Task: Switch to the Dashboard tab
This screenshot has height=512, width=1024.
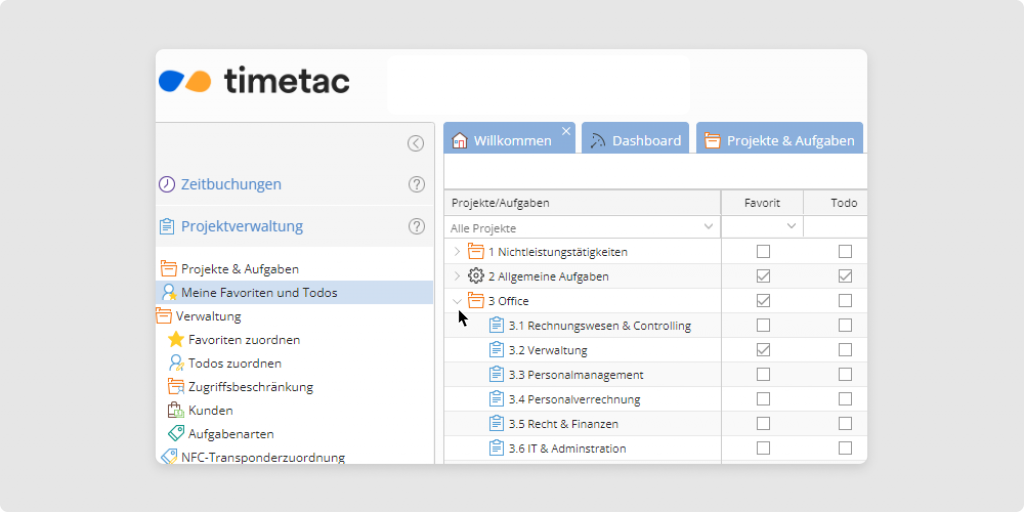Action: 635,141
